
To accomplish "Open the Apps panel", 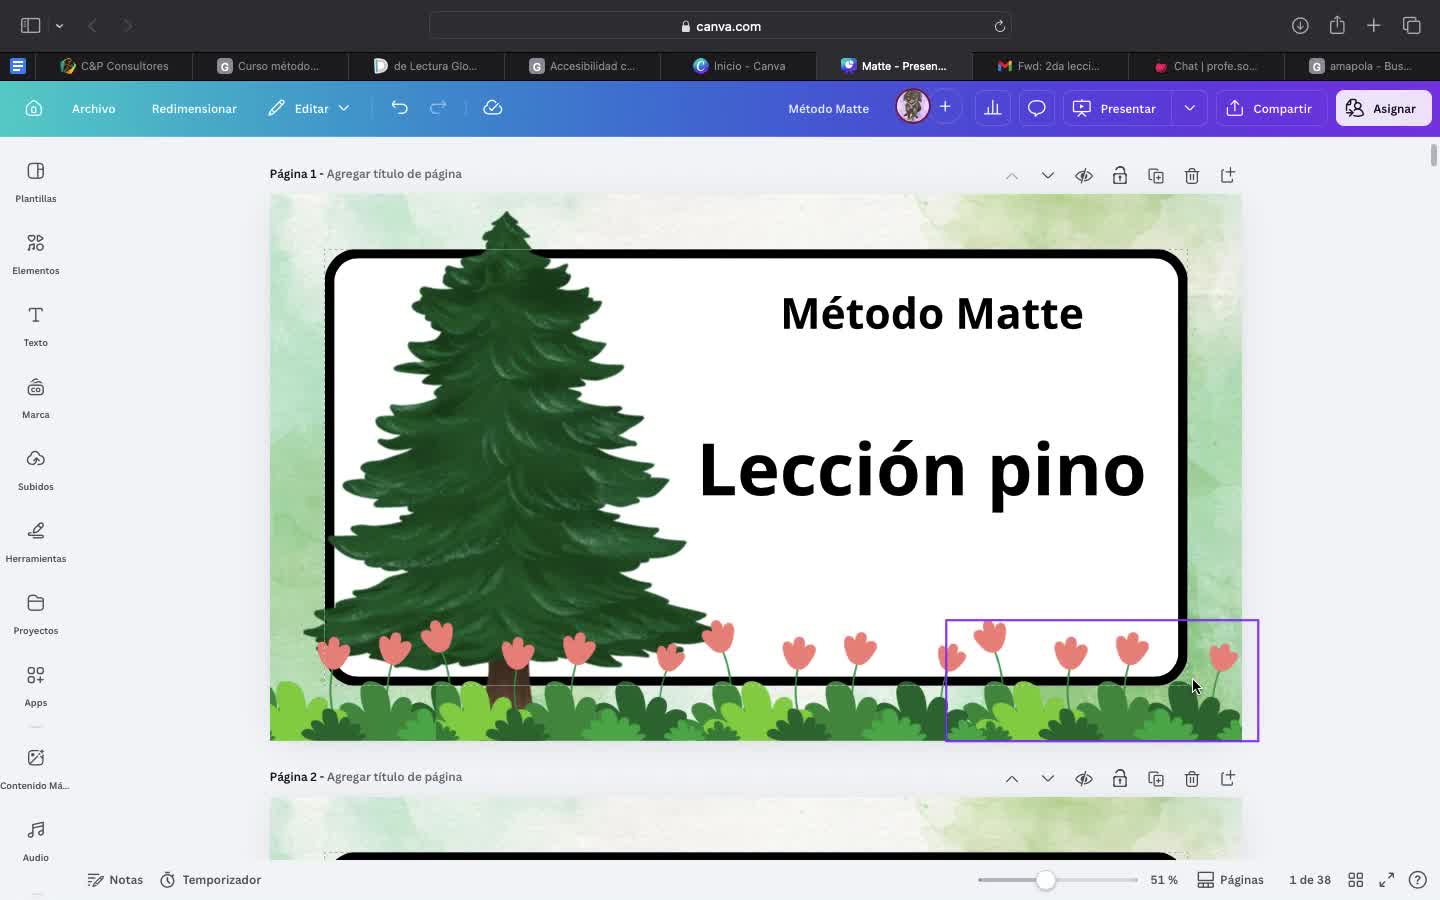I will coord(36,686).
